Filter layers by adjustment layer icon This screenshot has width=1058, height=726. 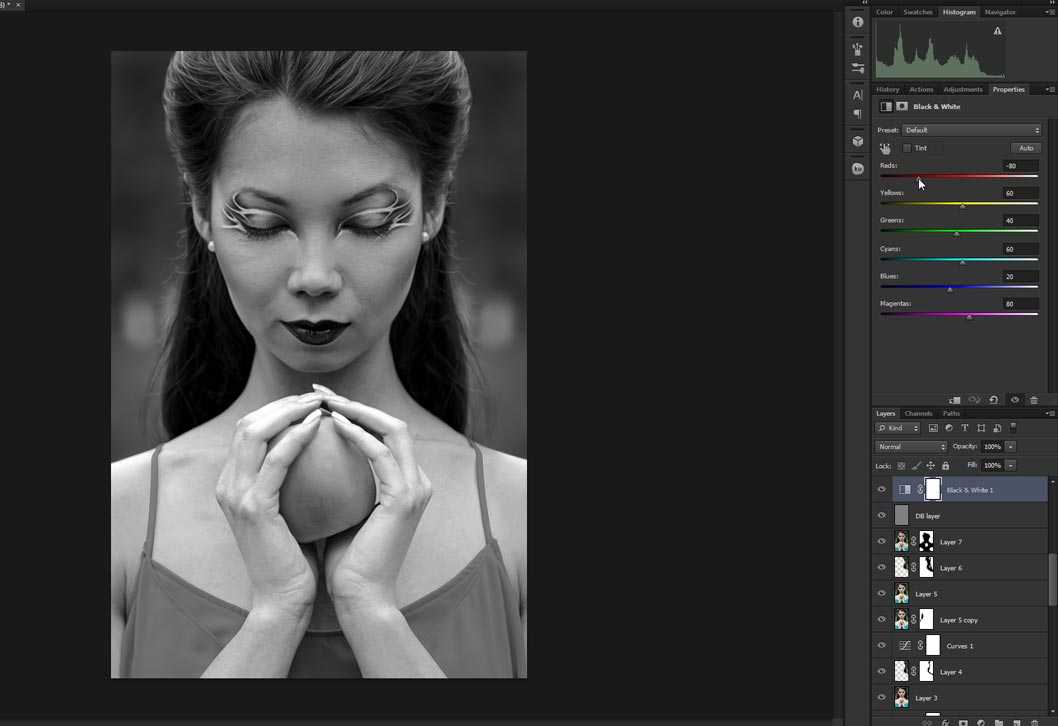[x=949, y=428]
